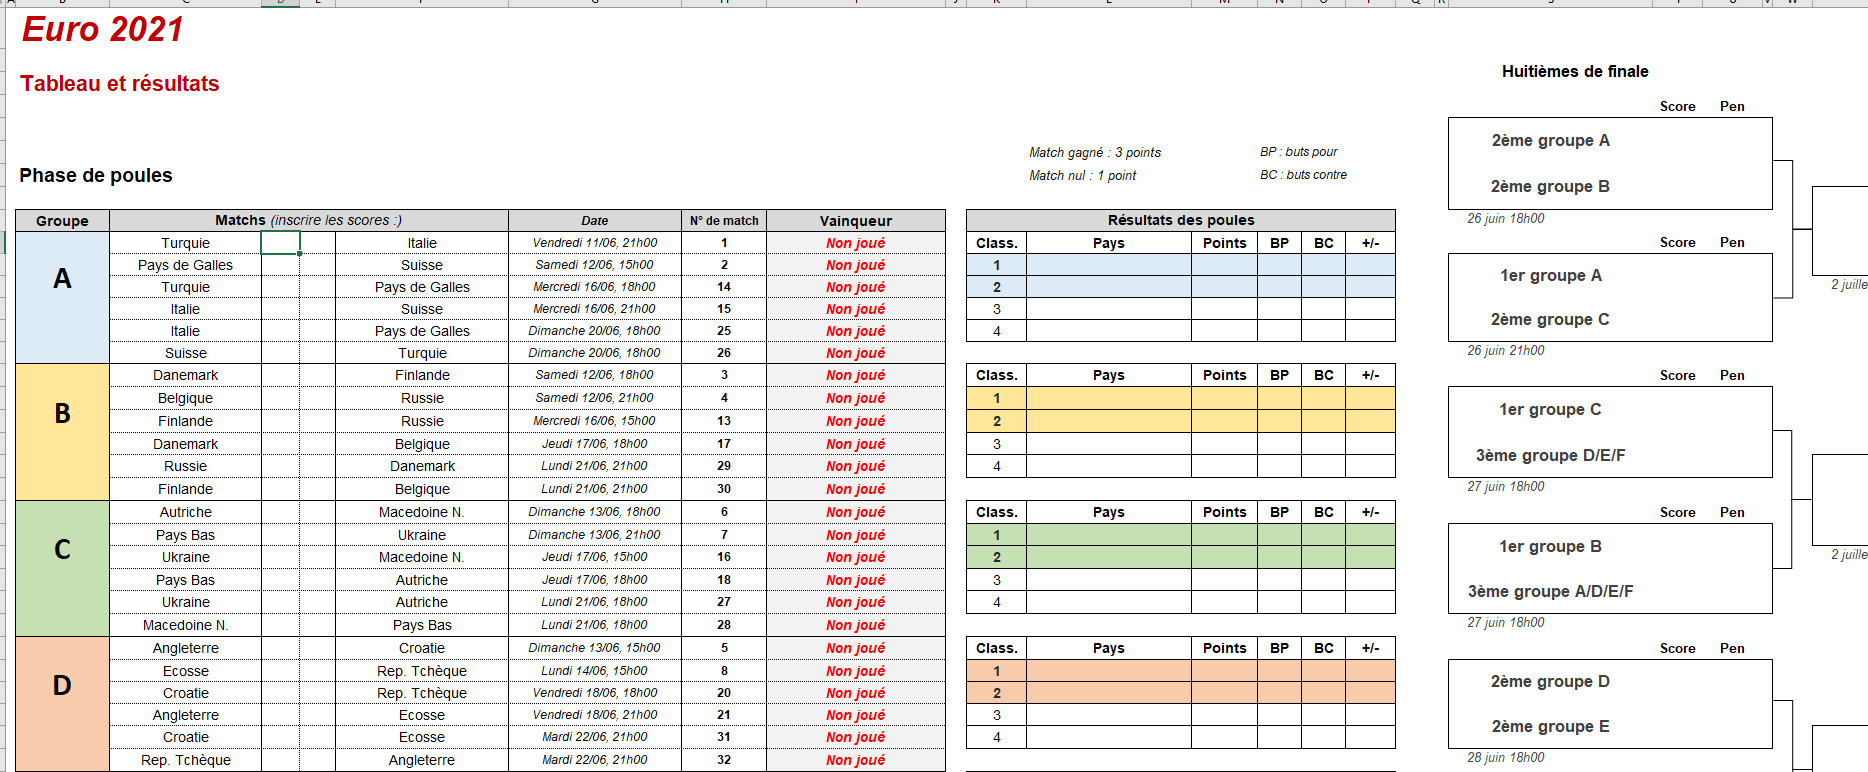Select the "28 juin 18h00" date
Image resolution: width=1868 pixels, height=772 pixels.
pos(1505,757)
